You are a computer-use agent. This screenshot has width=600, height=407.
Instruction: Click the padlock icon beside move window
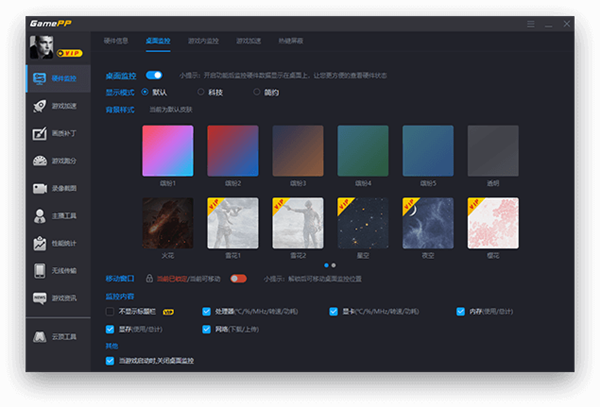[149, 278]
